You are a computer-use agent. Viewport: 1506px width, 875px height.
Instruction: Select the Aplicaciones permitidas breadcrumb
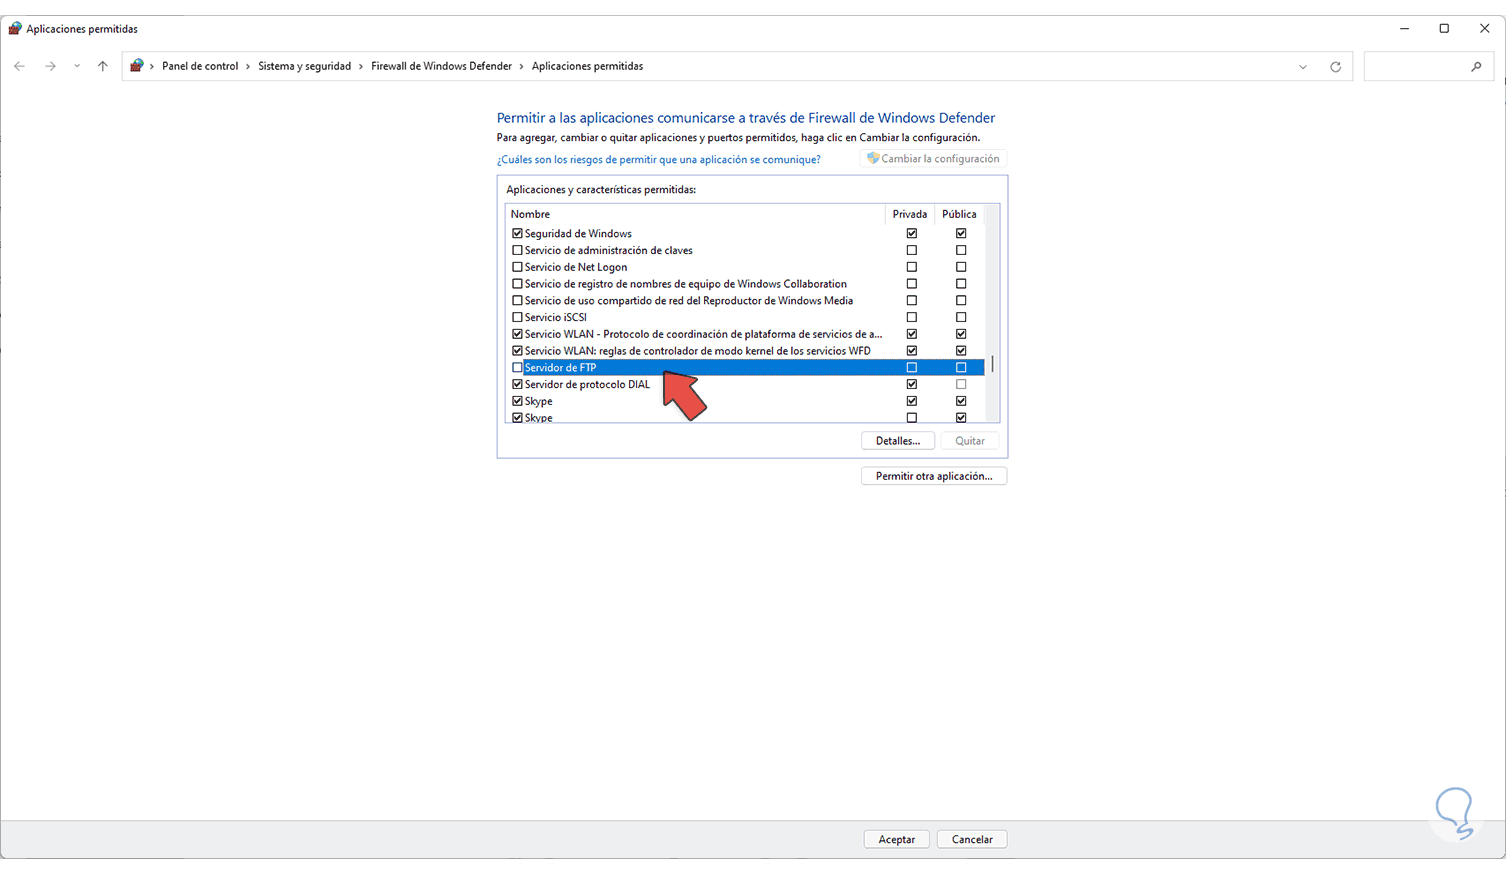587,66
